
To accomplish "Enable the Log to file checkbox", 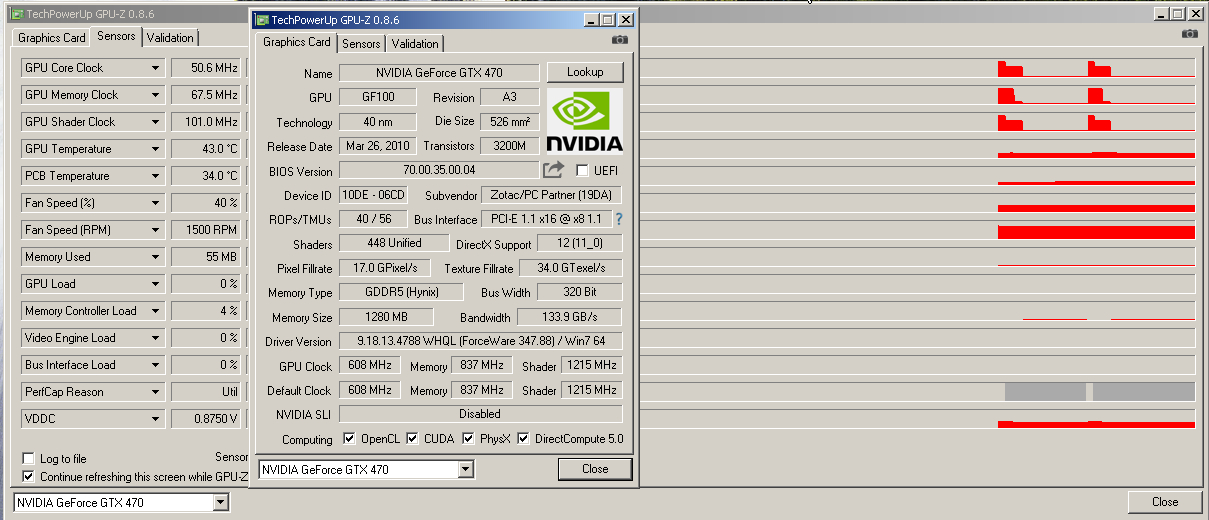I will click(x=28, y=459).
